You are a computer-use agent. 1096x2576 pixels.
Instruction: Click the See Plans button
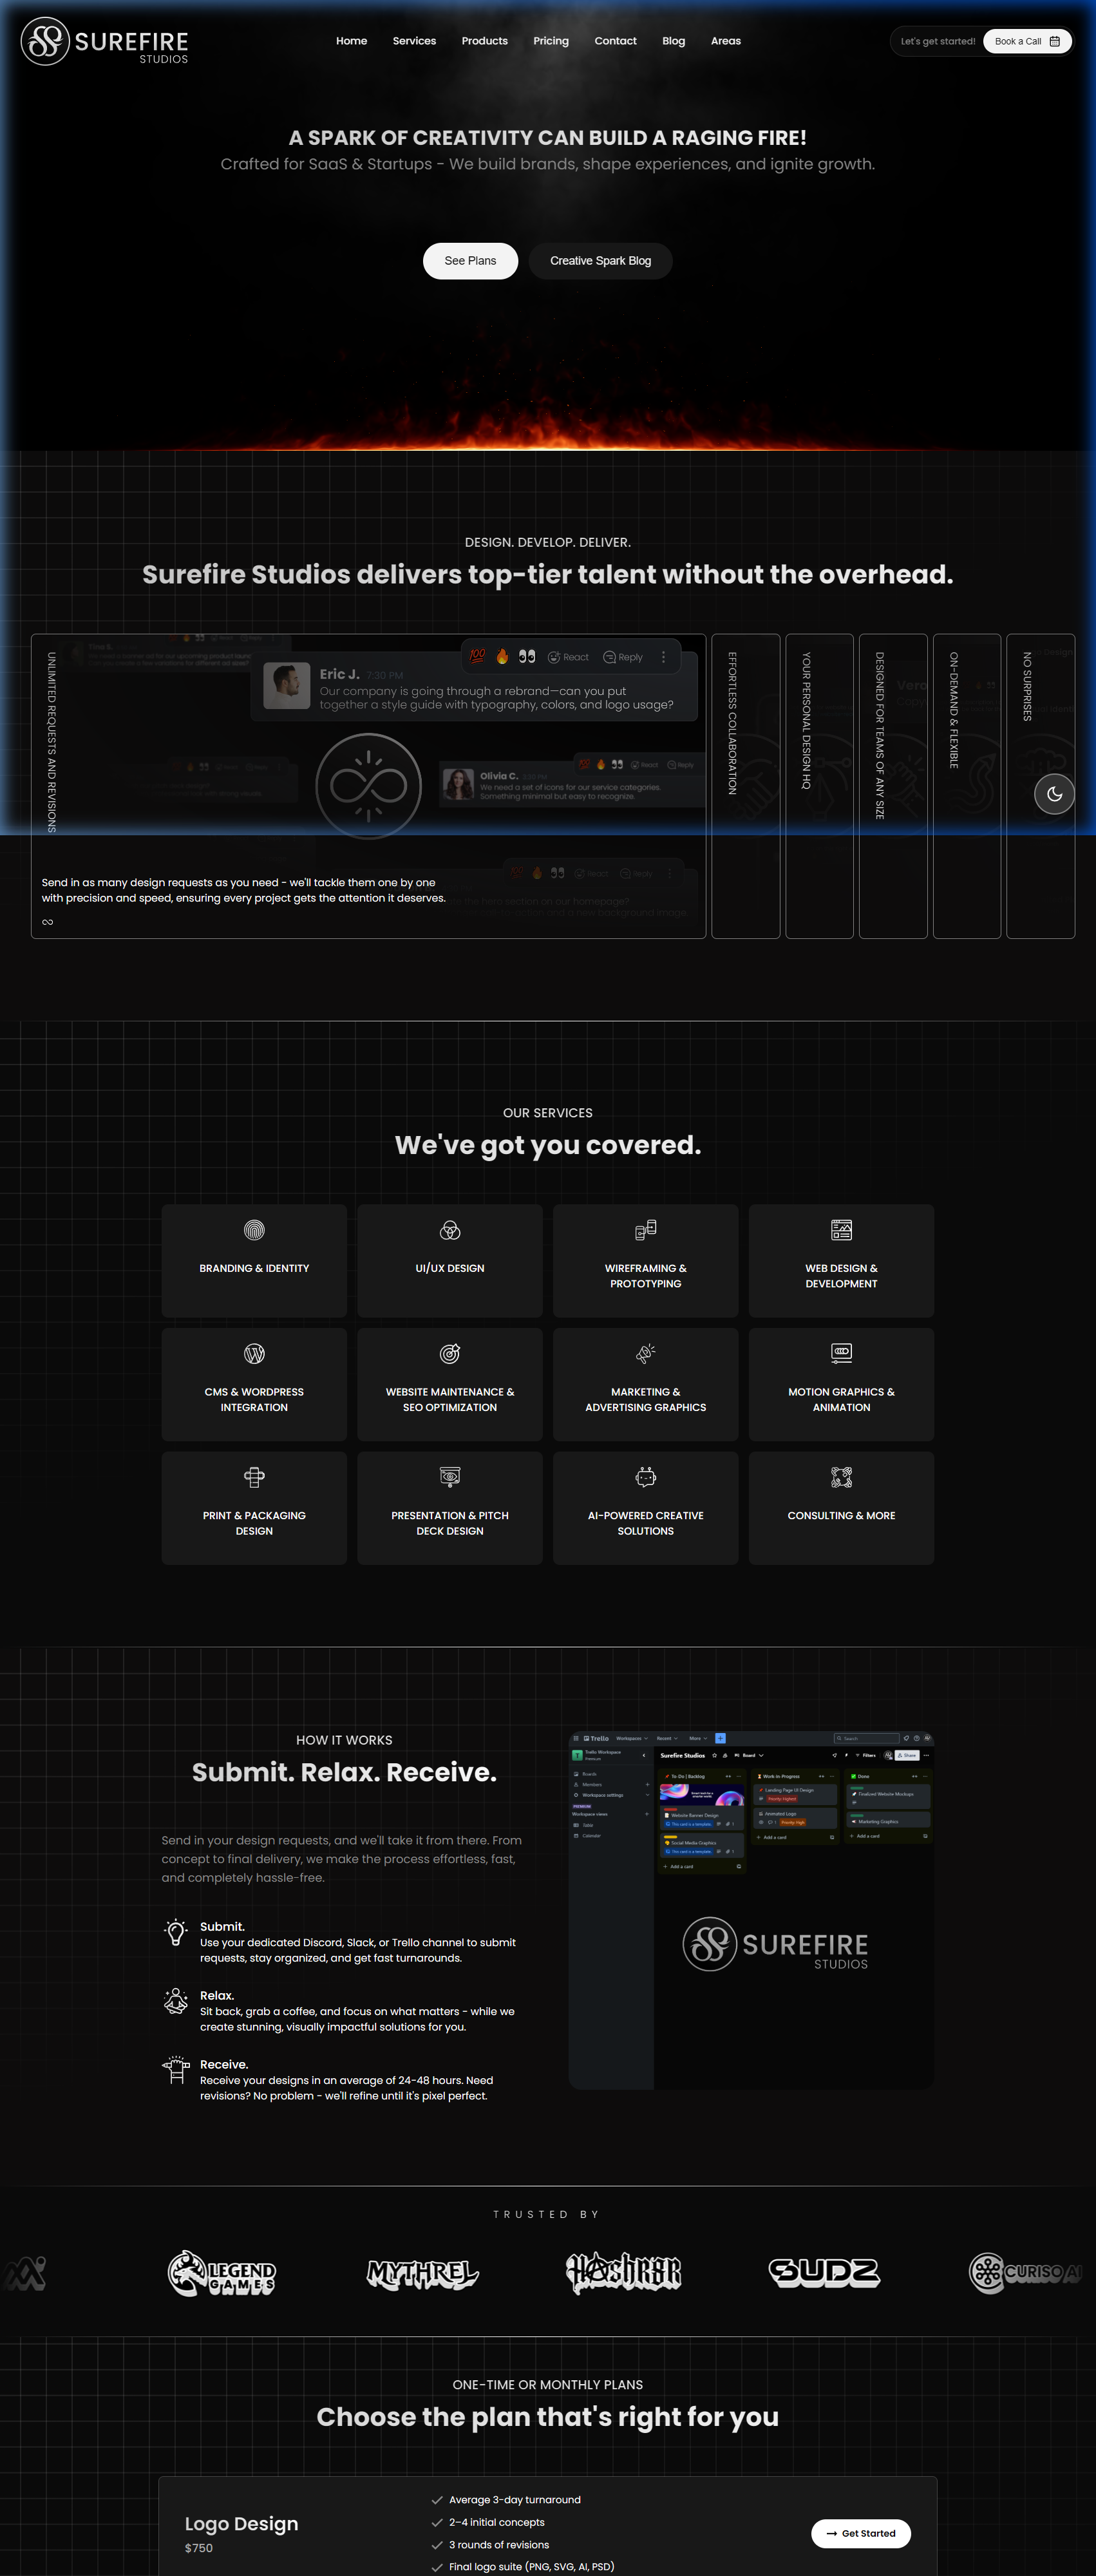(470, 260)
